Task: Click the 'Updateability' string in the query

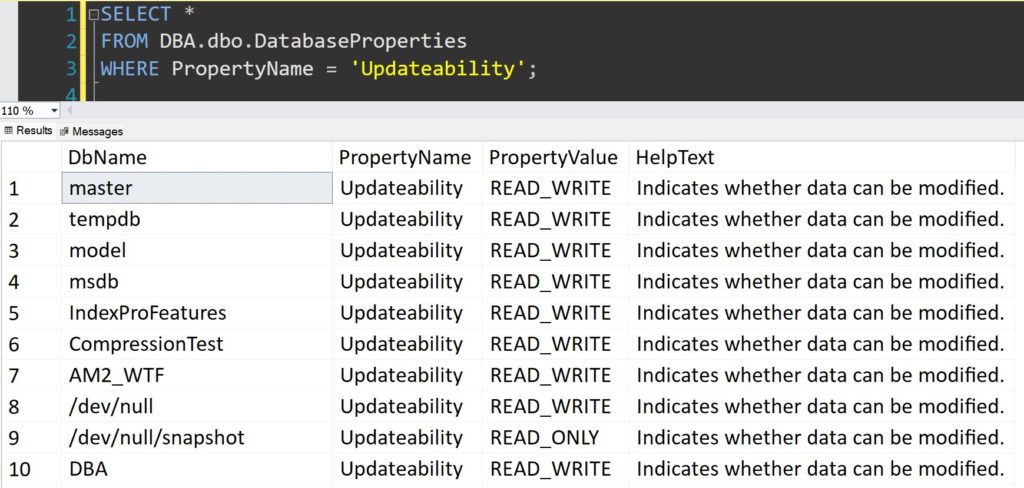Action: coord(438,69)
